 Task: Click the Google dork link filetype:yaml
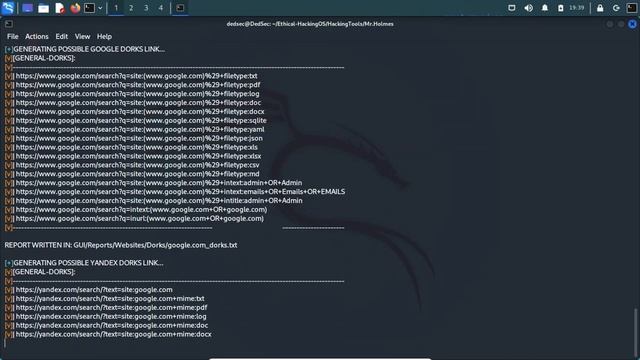click(140, 129)
